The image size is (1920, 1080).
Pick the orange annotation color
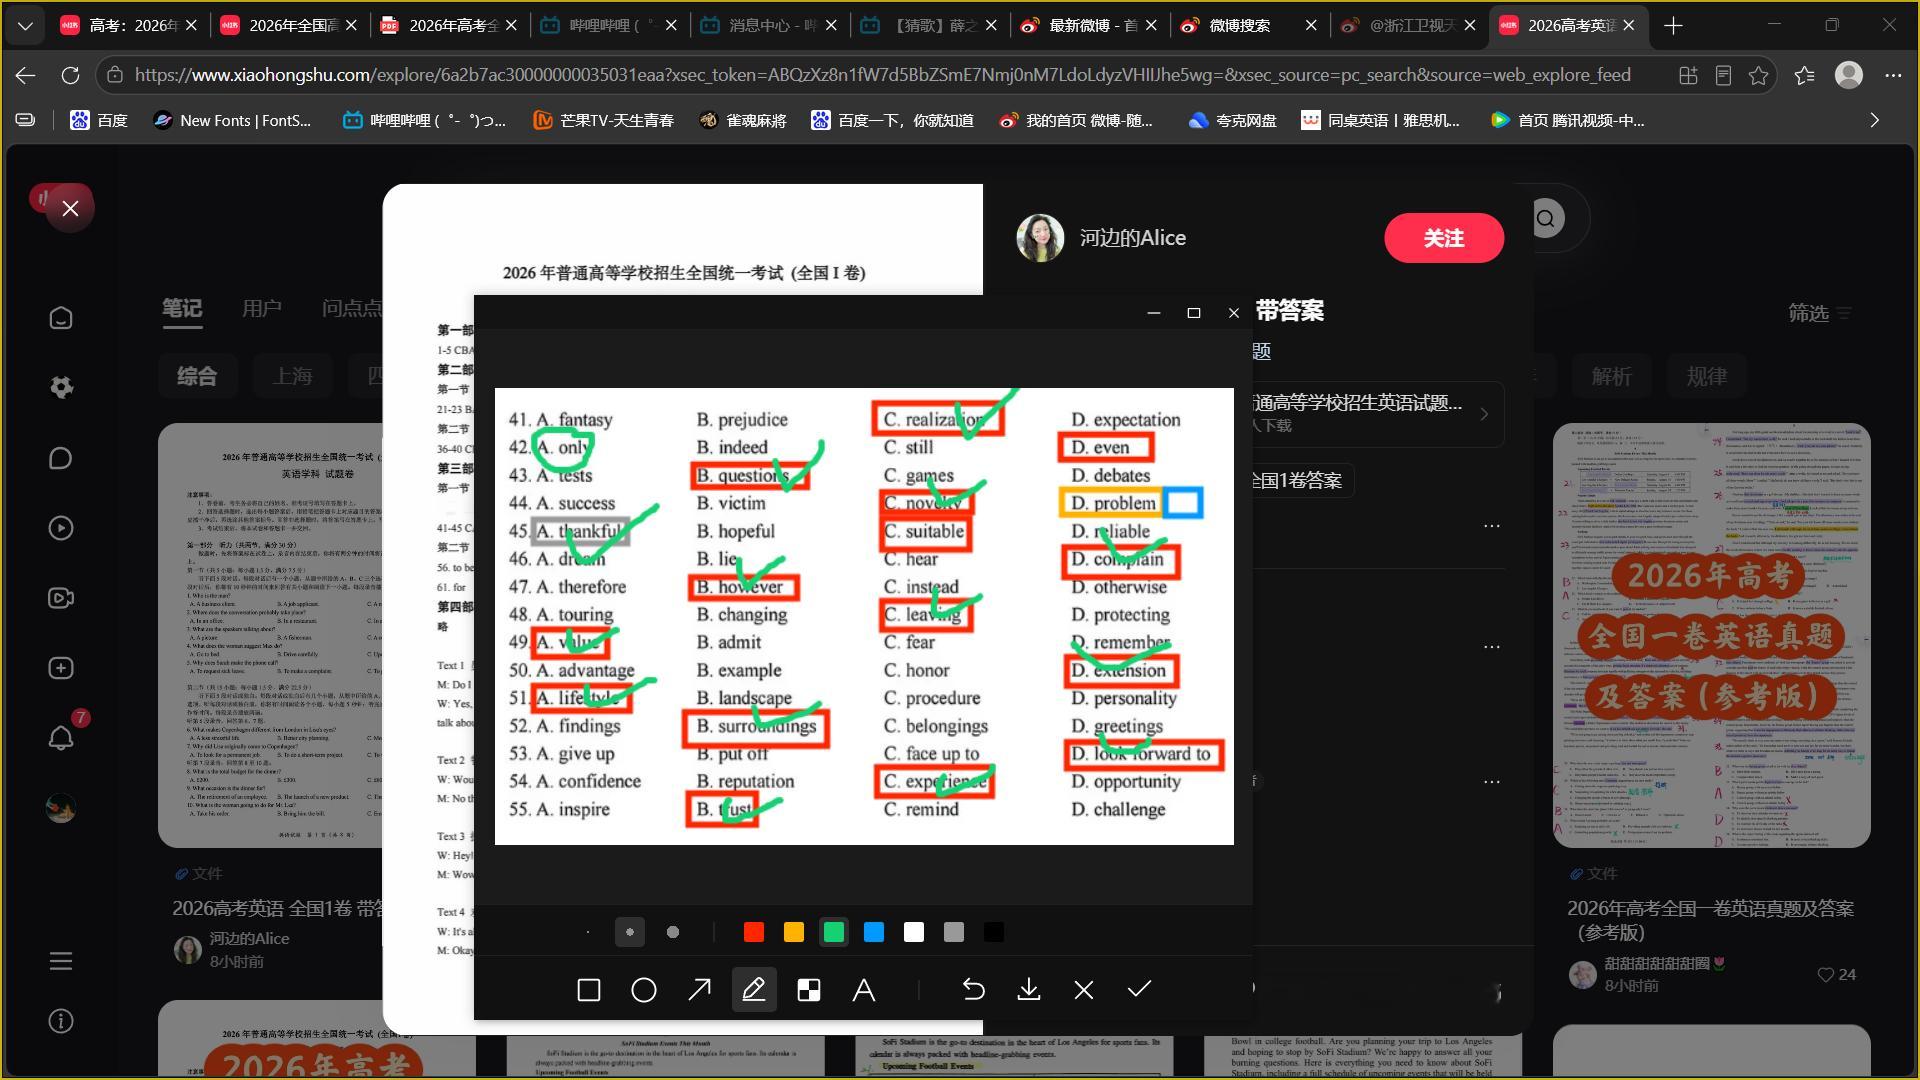794,932
